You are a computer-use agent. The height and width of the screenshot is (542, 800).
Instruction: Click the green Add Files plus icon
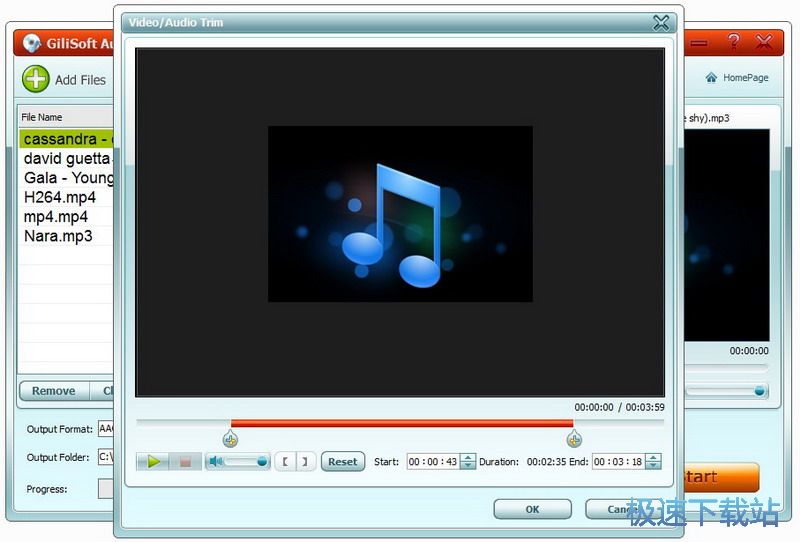click(x=36, y=79)
